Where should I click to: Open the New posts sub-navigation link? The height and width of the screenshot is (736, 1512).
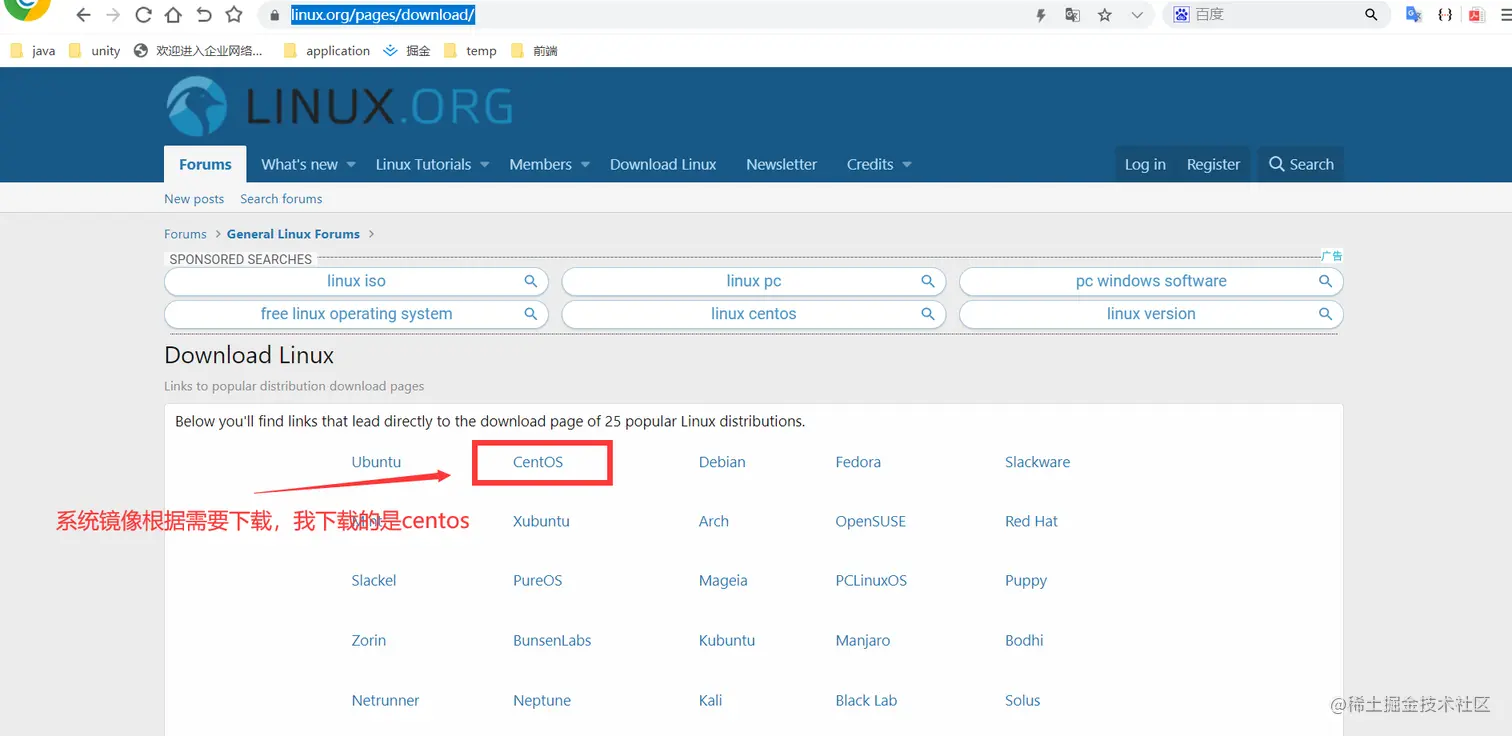tap(194, 199)
